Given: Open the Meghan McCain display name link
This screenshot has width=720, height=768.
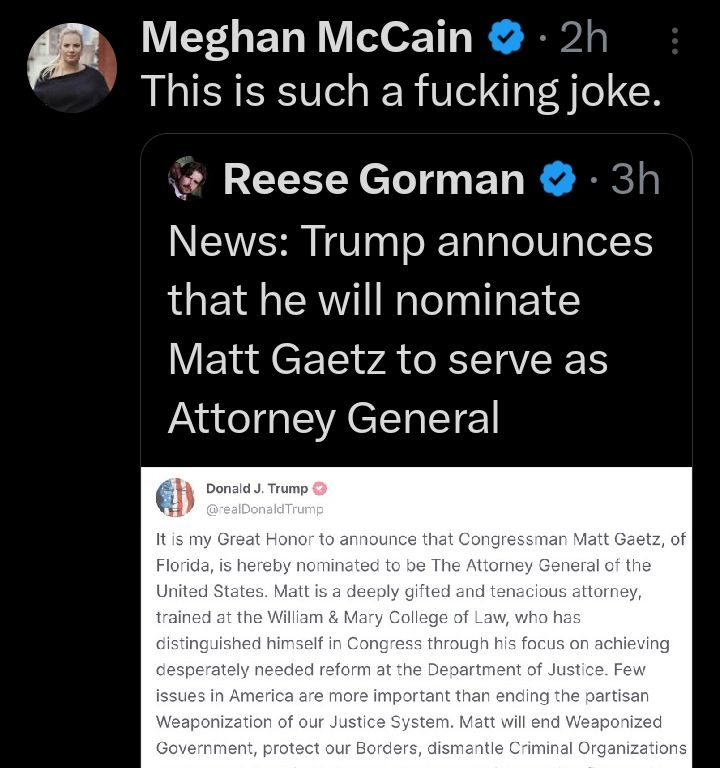Looking at the screenshot, I should click(307, 39).
